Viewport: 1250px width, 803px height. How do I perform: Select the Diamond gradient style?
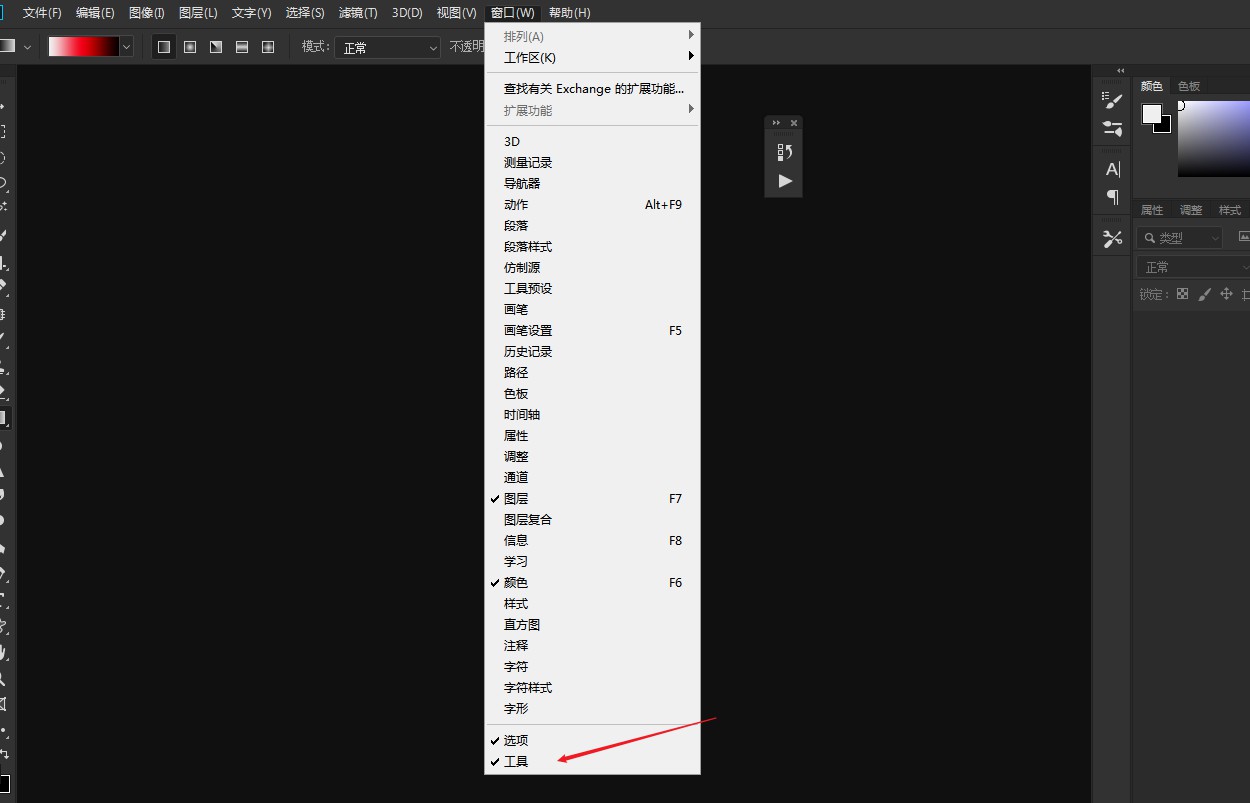click(267, 46)
